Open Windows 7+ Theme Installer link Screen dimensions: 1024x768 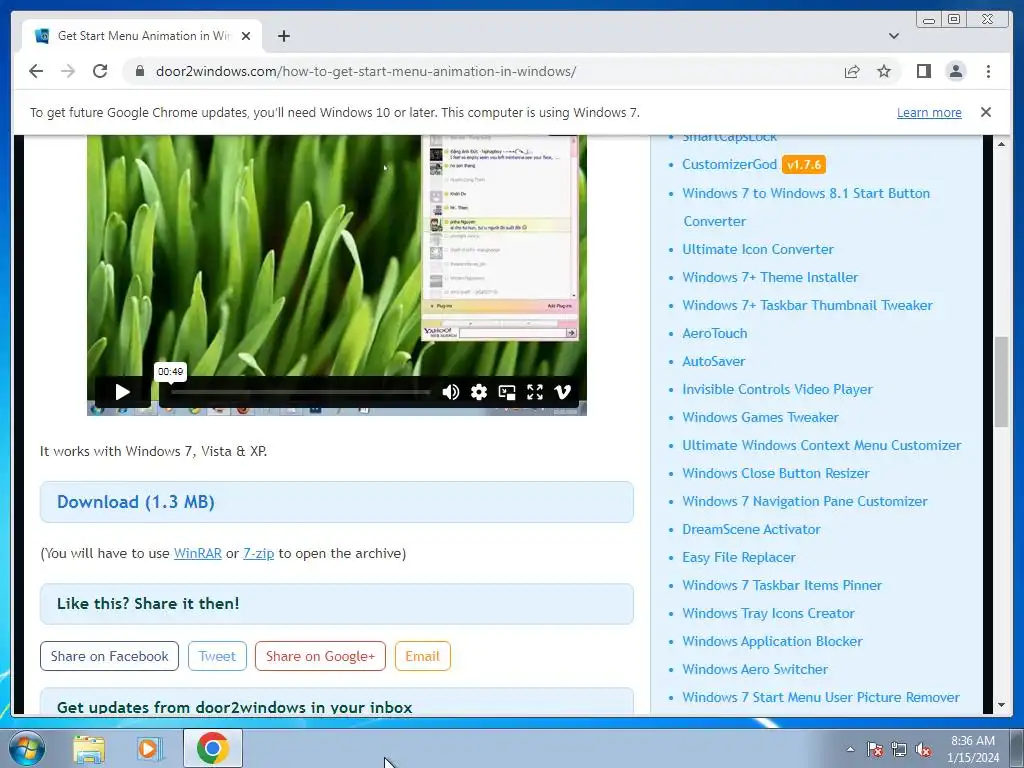[x=770, y=278]
